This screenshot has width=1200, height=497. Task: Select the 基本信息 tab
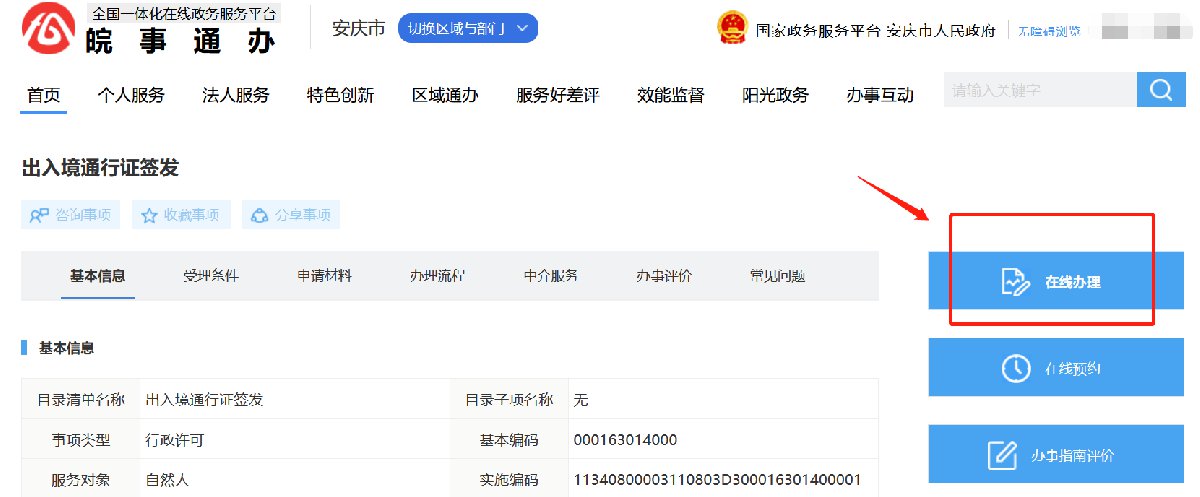pyautogui.click(x=97, y=276)
